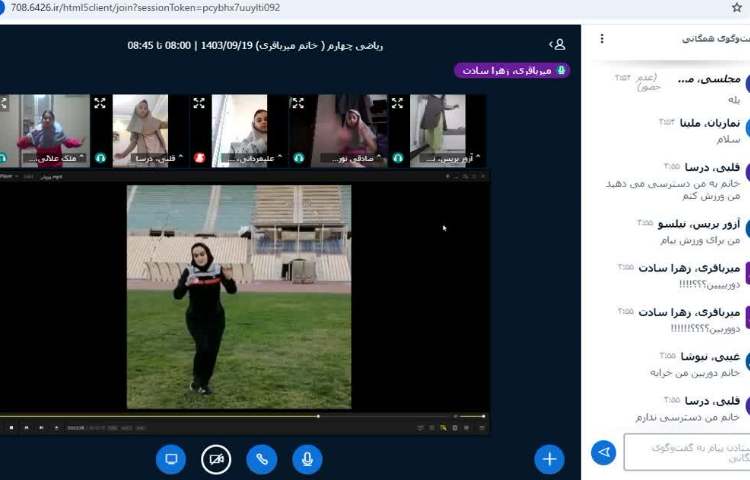
Task: Click previous track button in shared player
Action: [x=26, y=427]
